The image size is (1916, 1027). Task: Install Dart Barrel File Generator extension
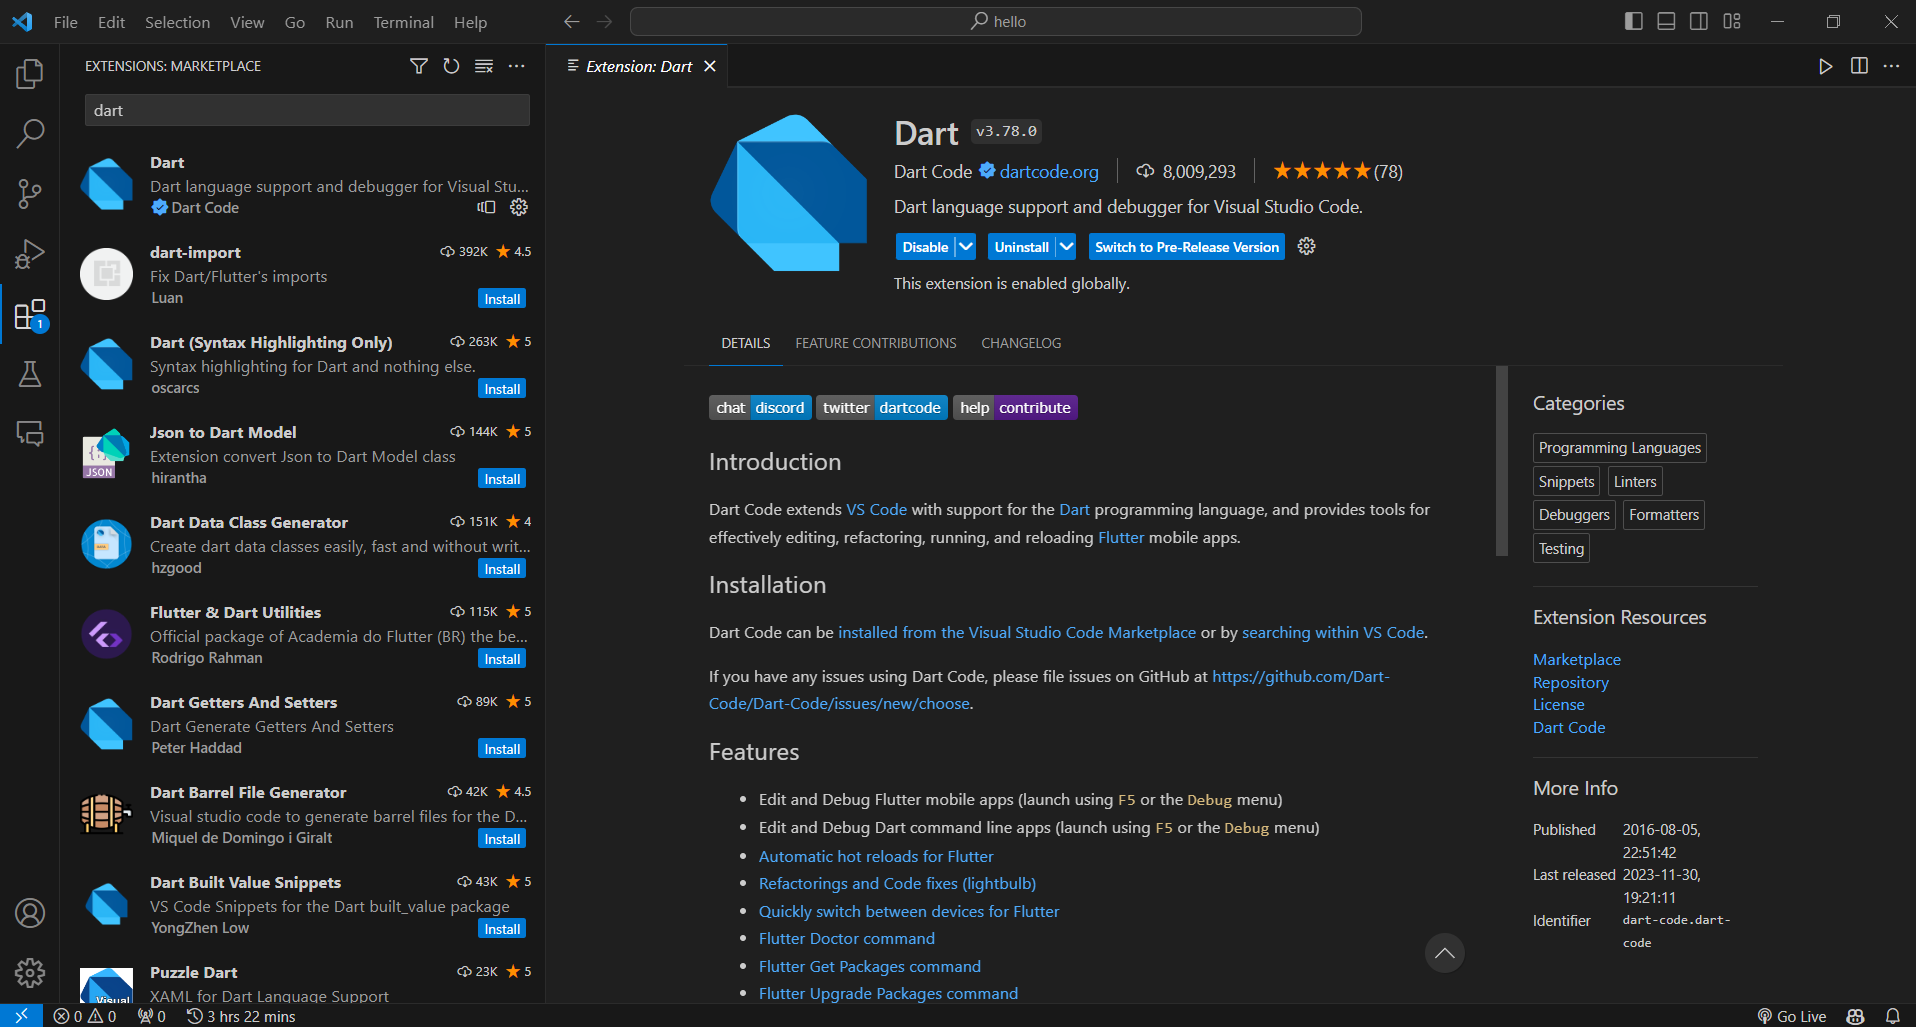(x=502, y=839)
